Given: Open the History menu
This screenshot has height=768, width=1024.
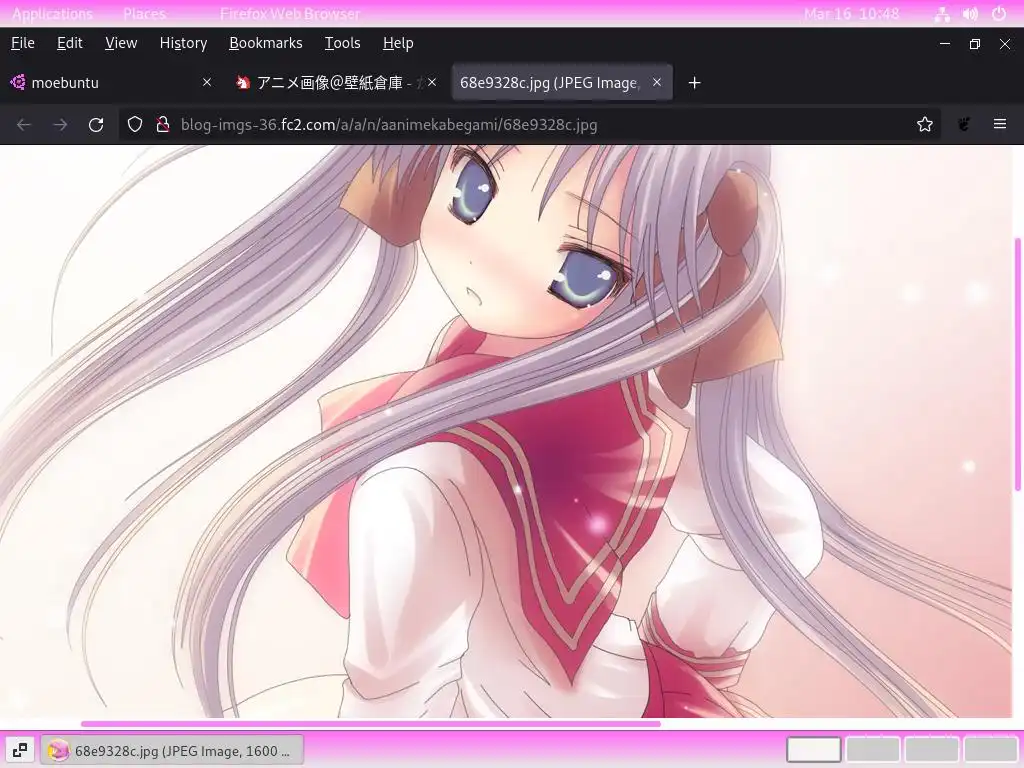Looking at the screenshot, I should click(183, 43).
